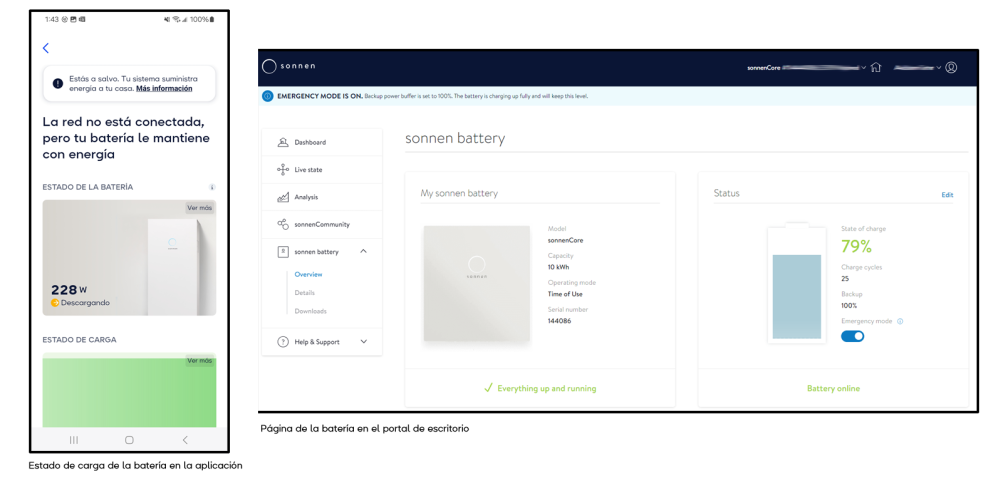Click the 'Battery online' status text
The width and height of the screenshot is (1008, 481).
833,388
